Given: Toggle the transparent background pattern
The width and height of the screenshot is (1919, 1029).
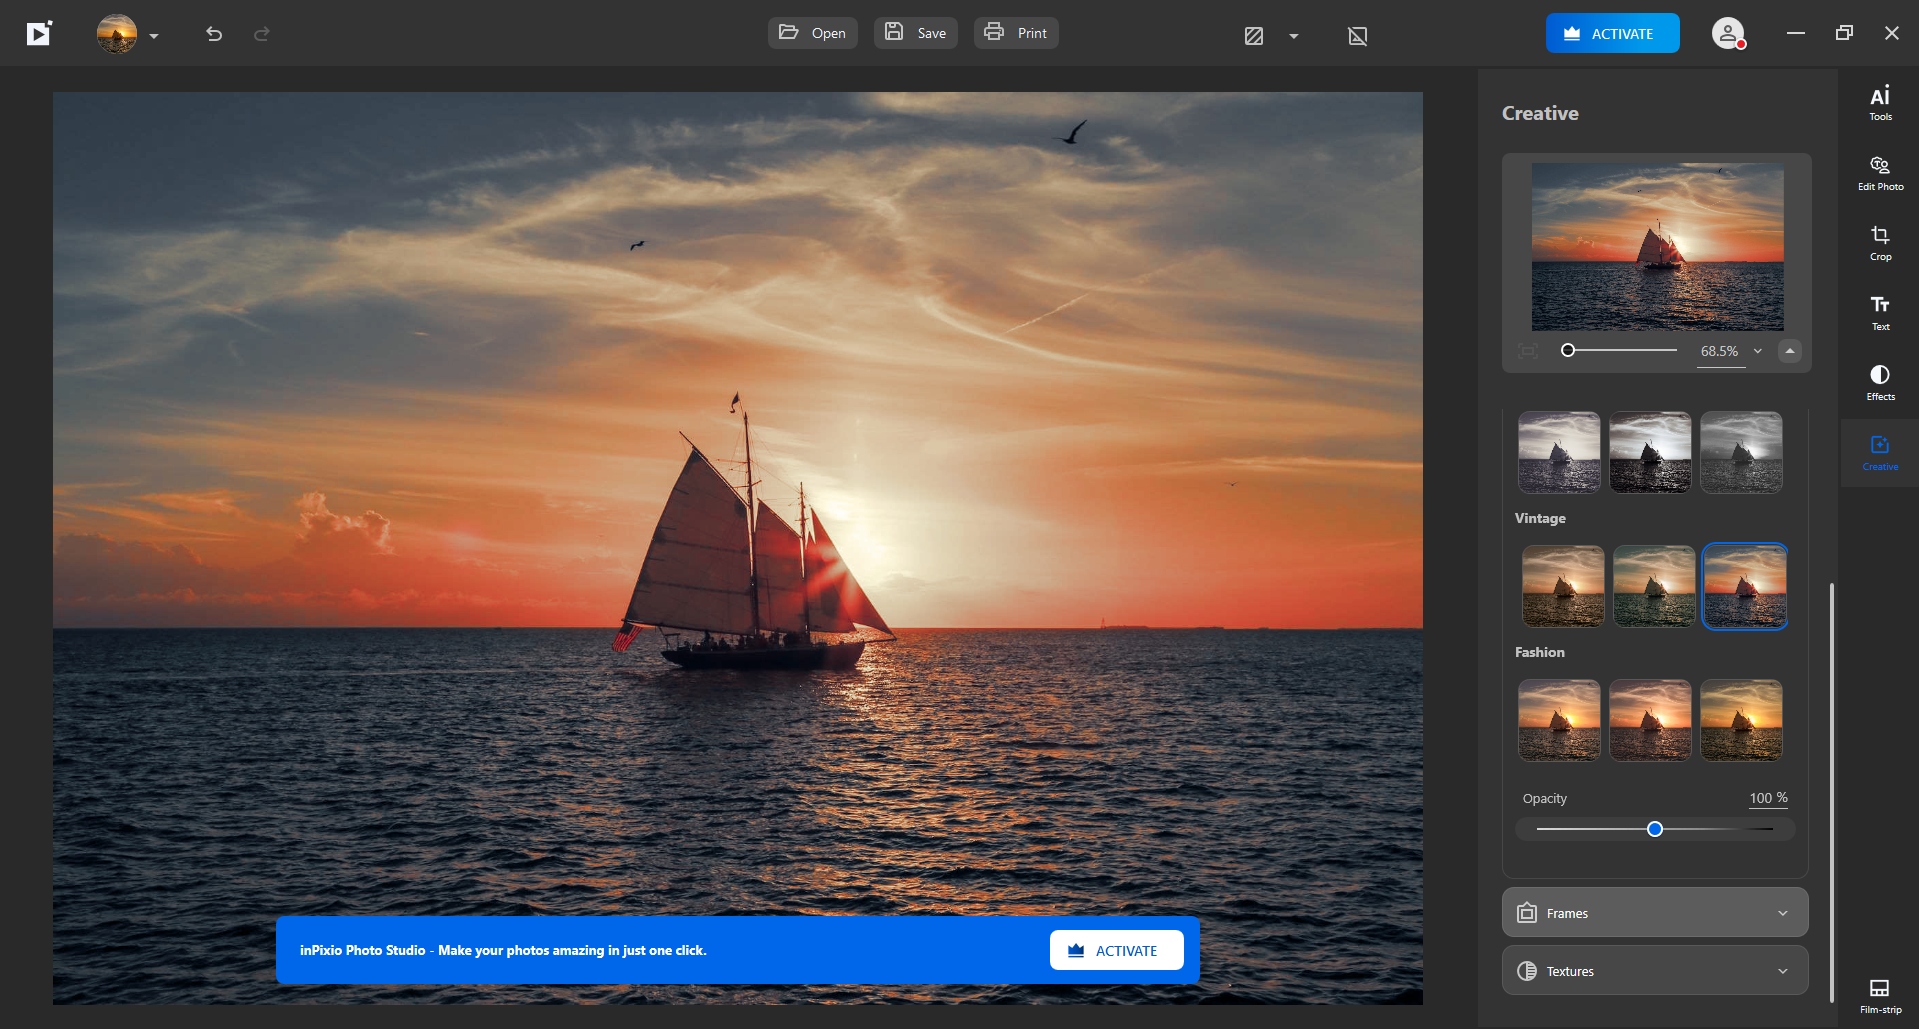Looking at the screenshot, I should 1255,35.
